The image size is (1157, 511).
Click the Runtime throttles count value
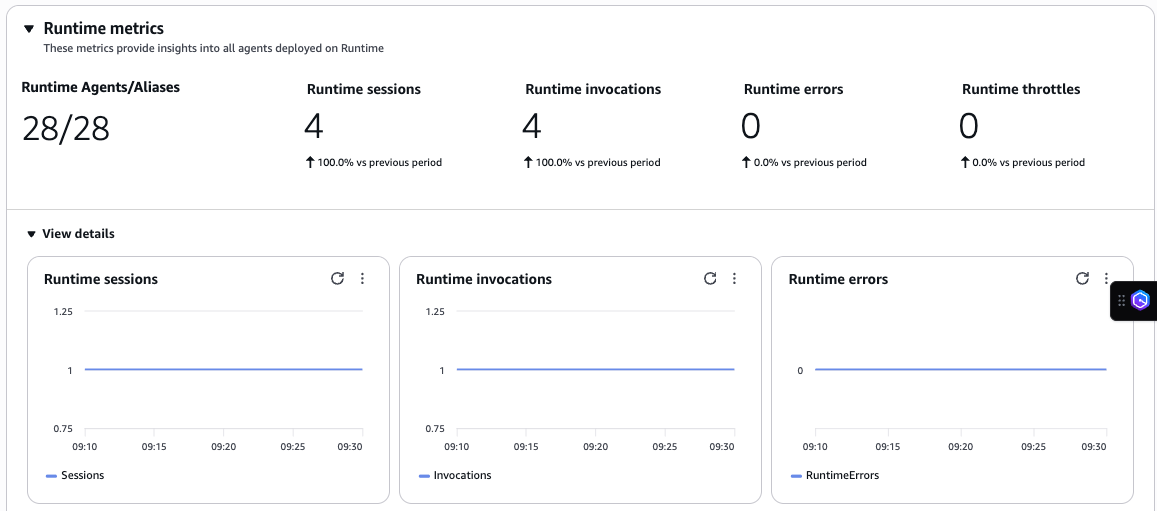[968, 126]
